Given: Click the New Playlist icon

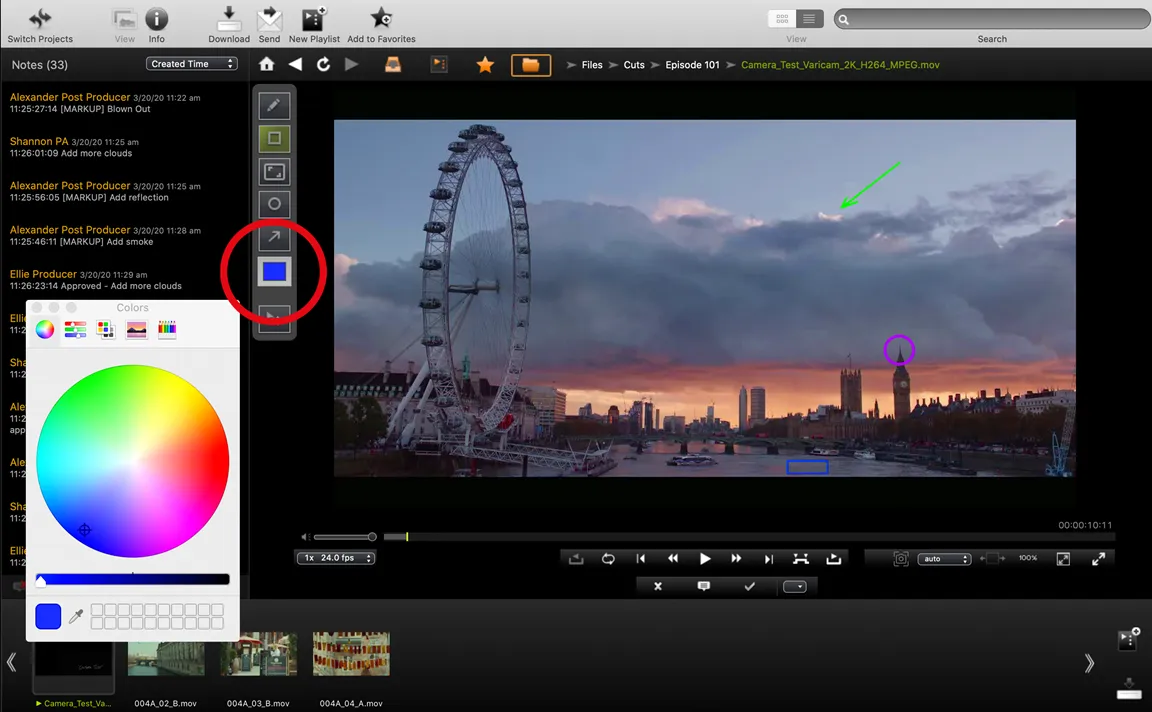Looking at the screenshot, I should click(314, 18).
